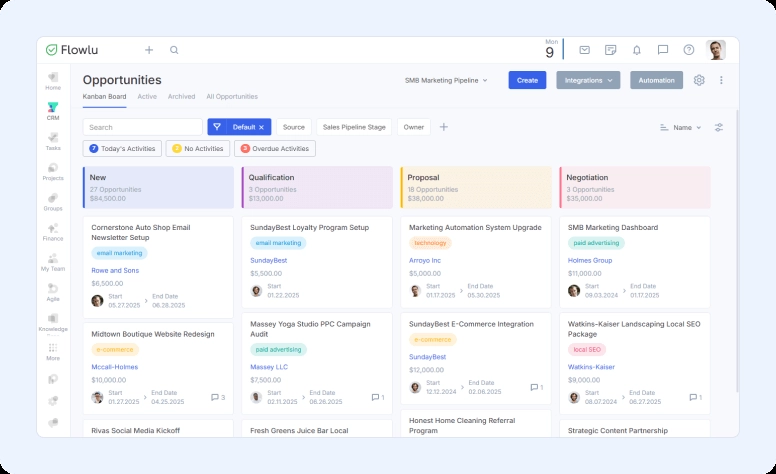Click the blue Create button
The height and width of the screenshot is (474, 776).
[527, 80]
